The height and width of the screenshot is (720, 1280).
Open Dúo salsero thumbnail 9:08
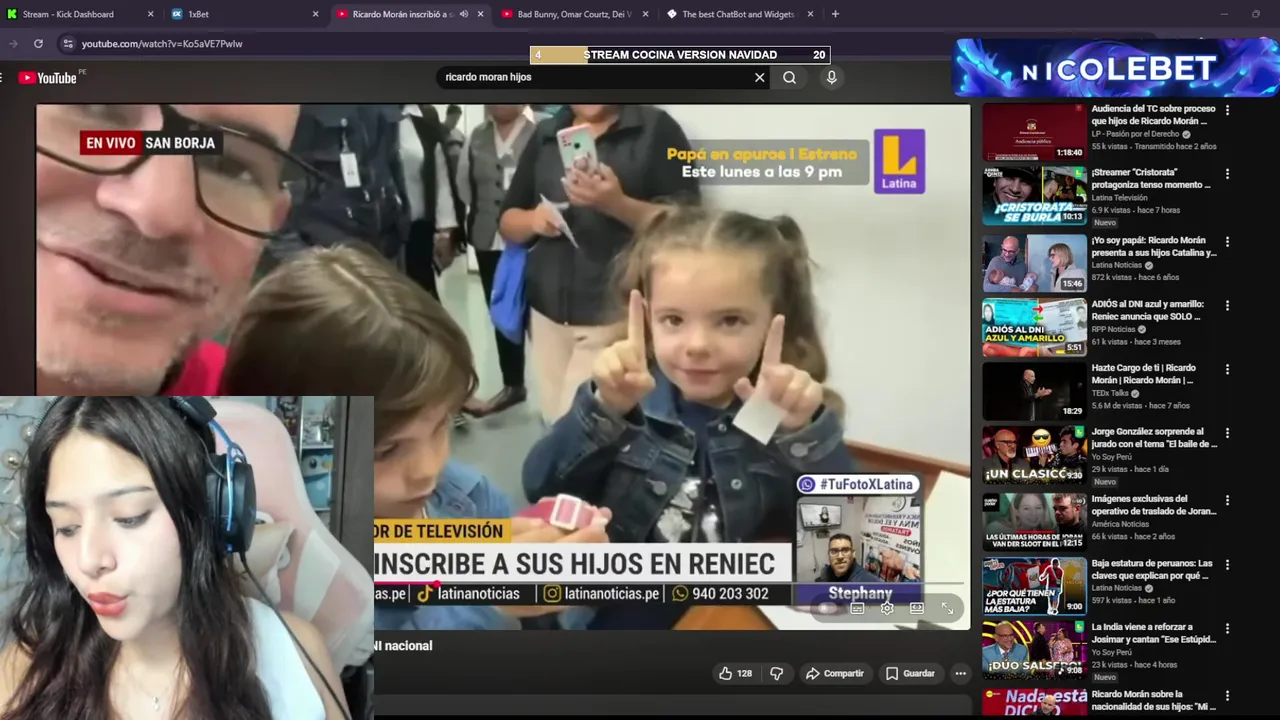coord(1034,650)
